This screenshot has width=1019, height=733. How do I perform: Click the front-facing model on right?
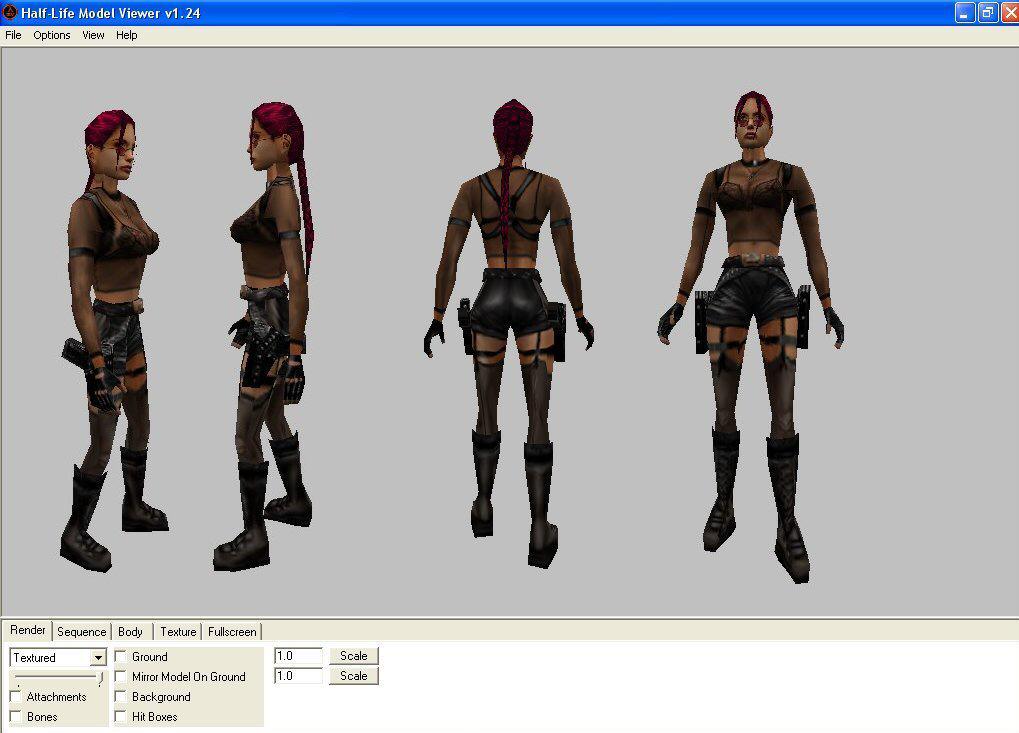tap(751, 338)
